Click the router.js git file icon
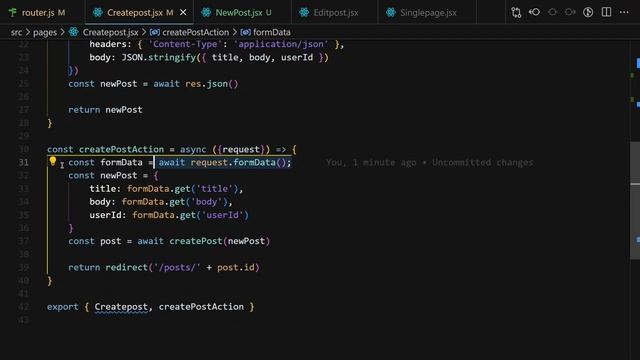This screenshot has height=360, width=640. [13, 13]
